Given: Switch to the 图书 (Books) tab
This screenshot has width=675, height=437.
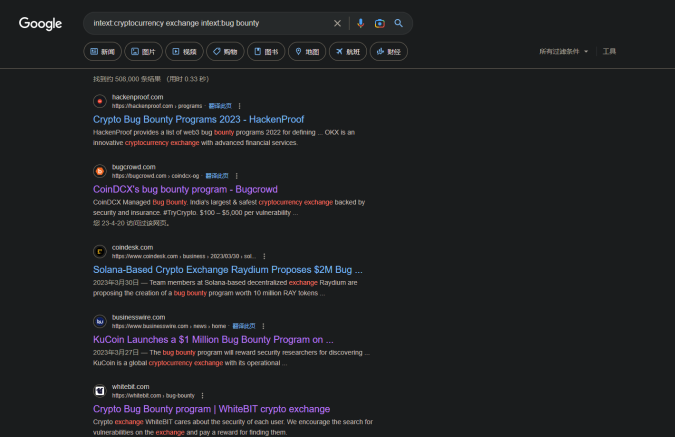Looking at the screenshot, I should pyautogui.click(x=266, y=52).
